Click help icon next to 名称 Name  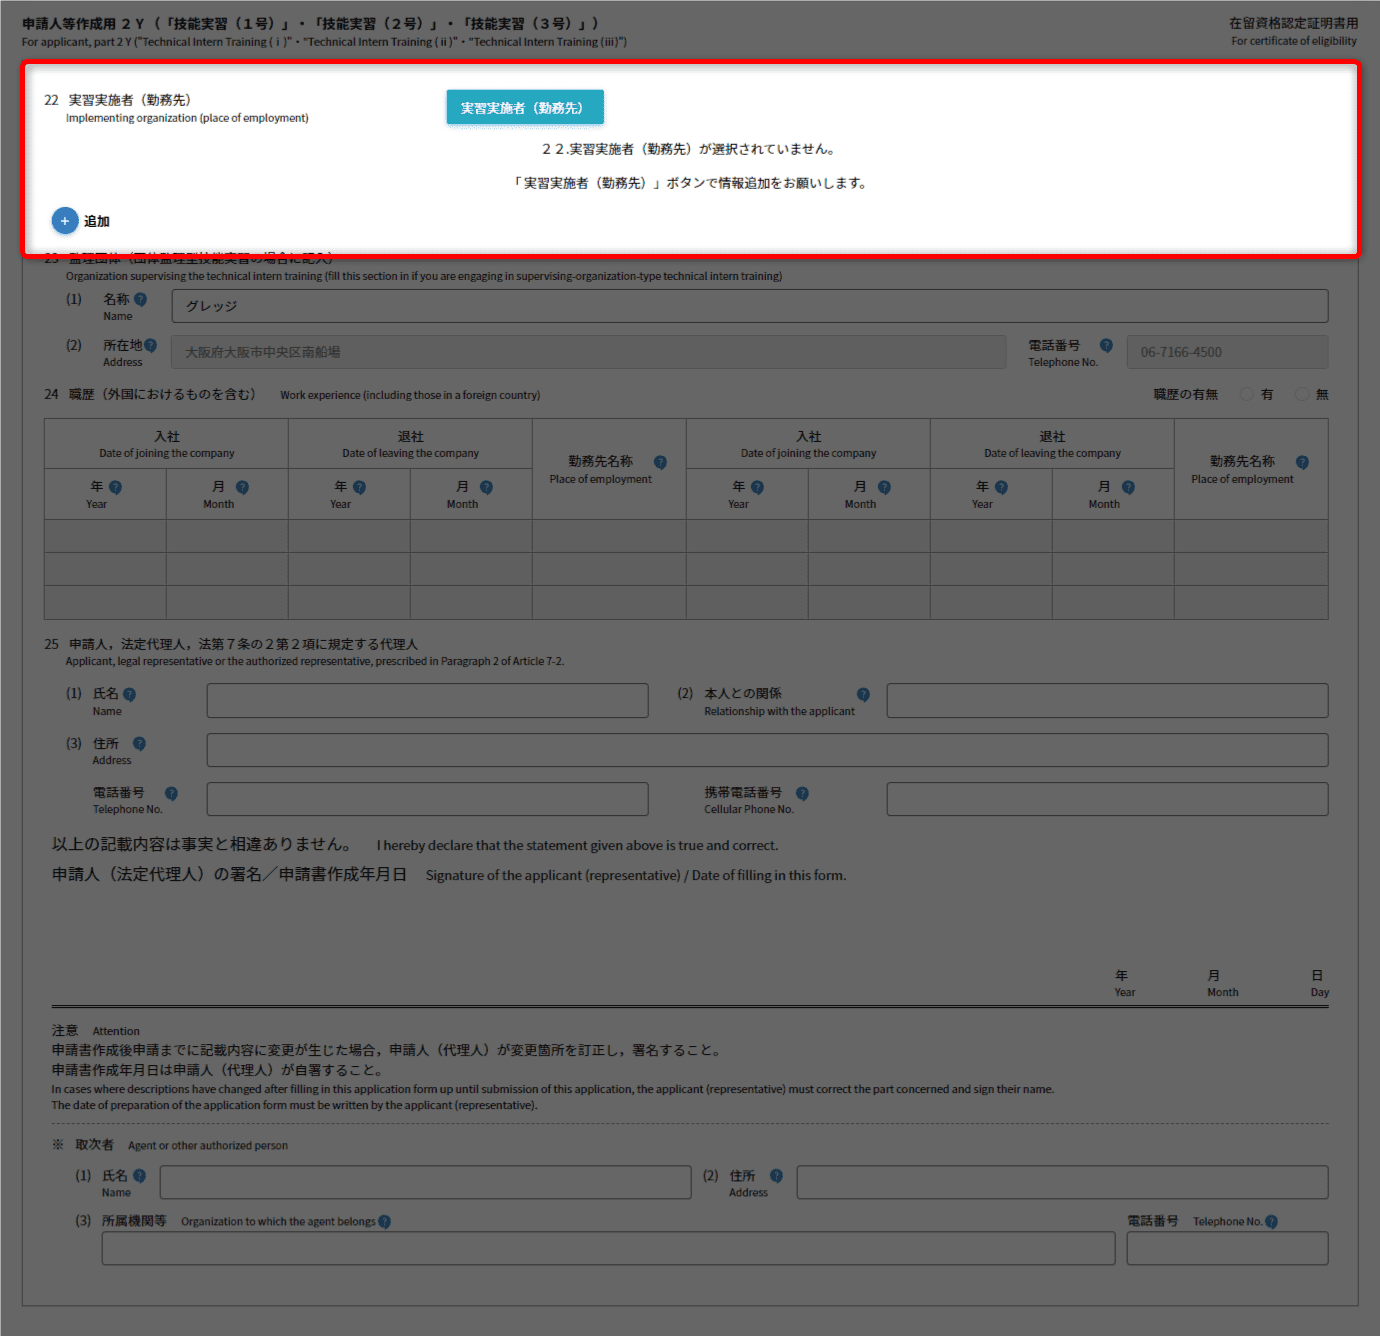tap(140, 299)
